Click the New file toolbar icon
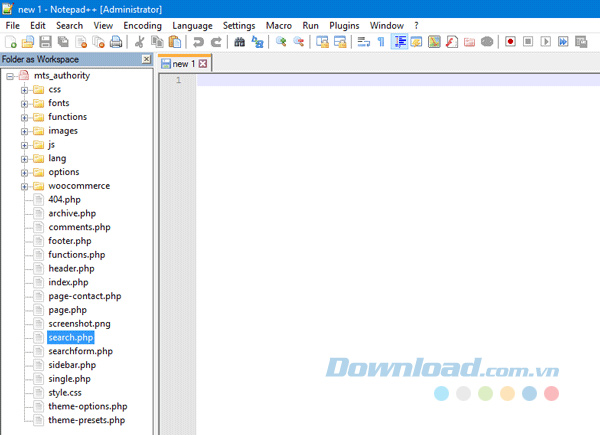This screenshot has width=600, height=435. [10, 42]
